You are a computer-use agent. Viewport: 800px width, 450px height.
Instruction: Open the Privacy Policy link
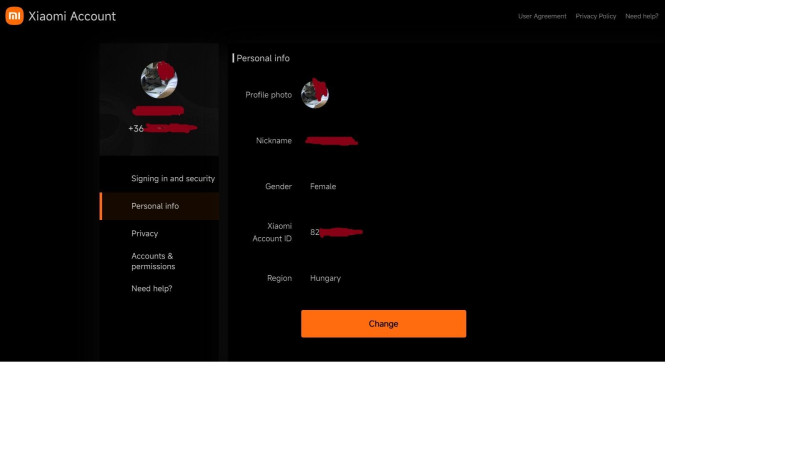click(x=595, y=16)
